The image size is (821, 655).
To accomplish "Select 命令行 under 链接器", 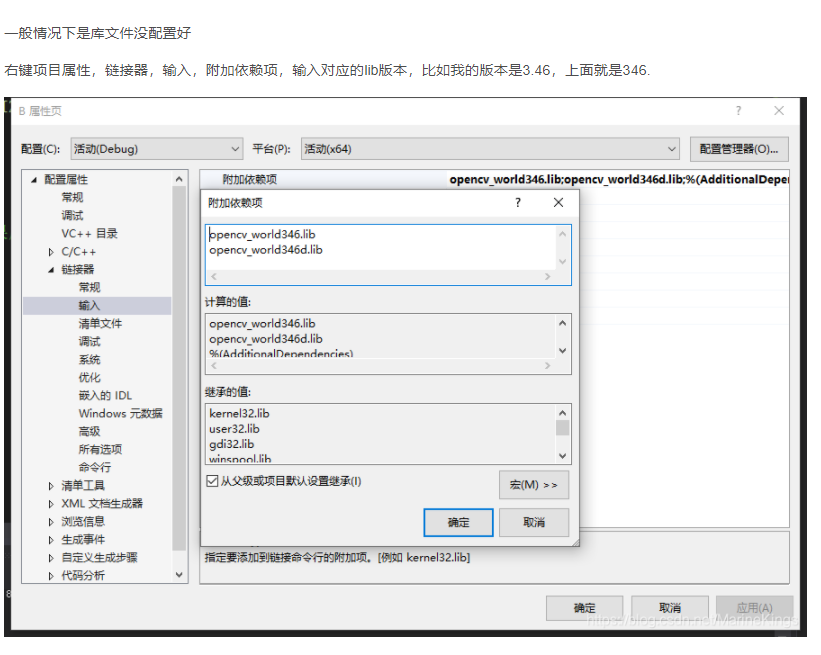I will 94,467.
